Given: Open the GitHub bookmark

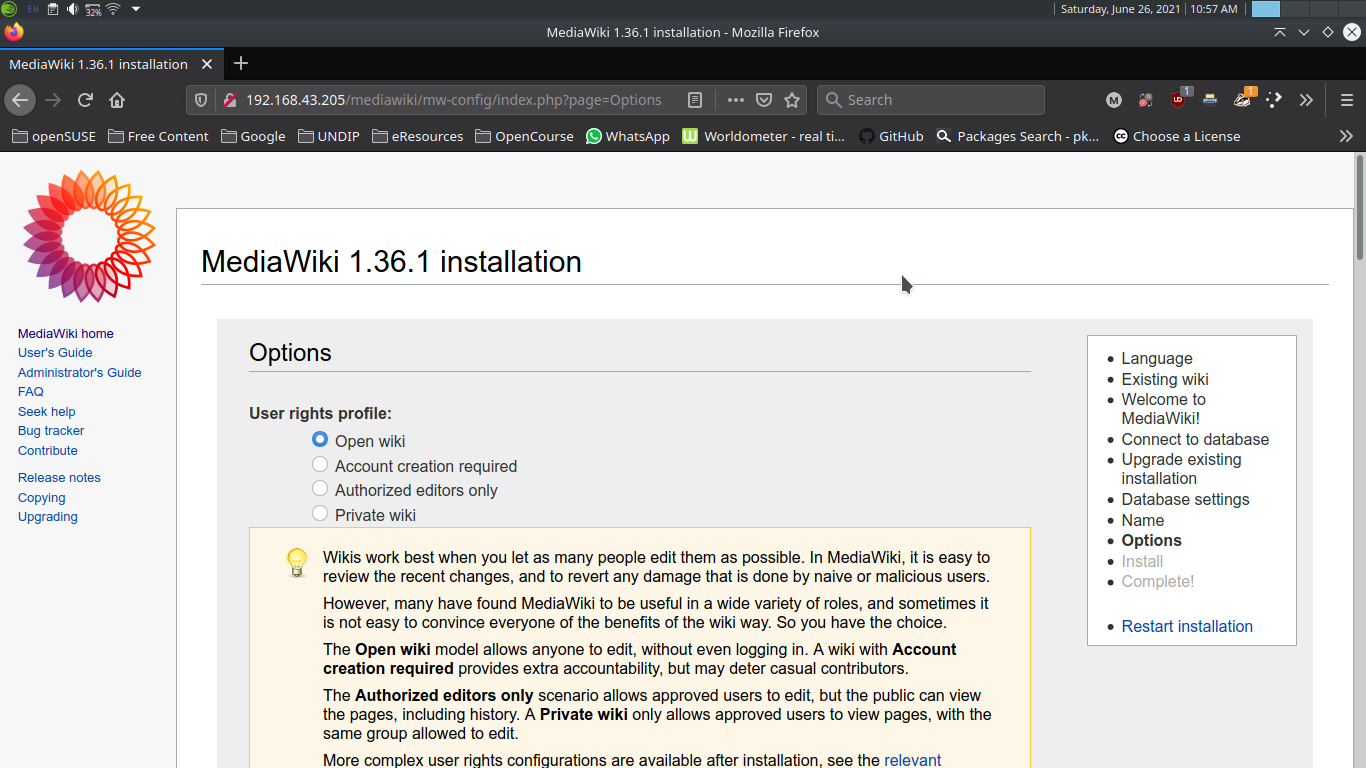Looking at the screenshot, I should click(891, 136).
